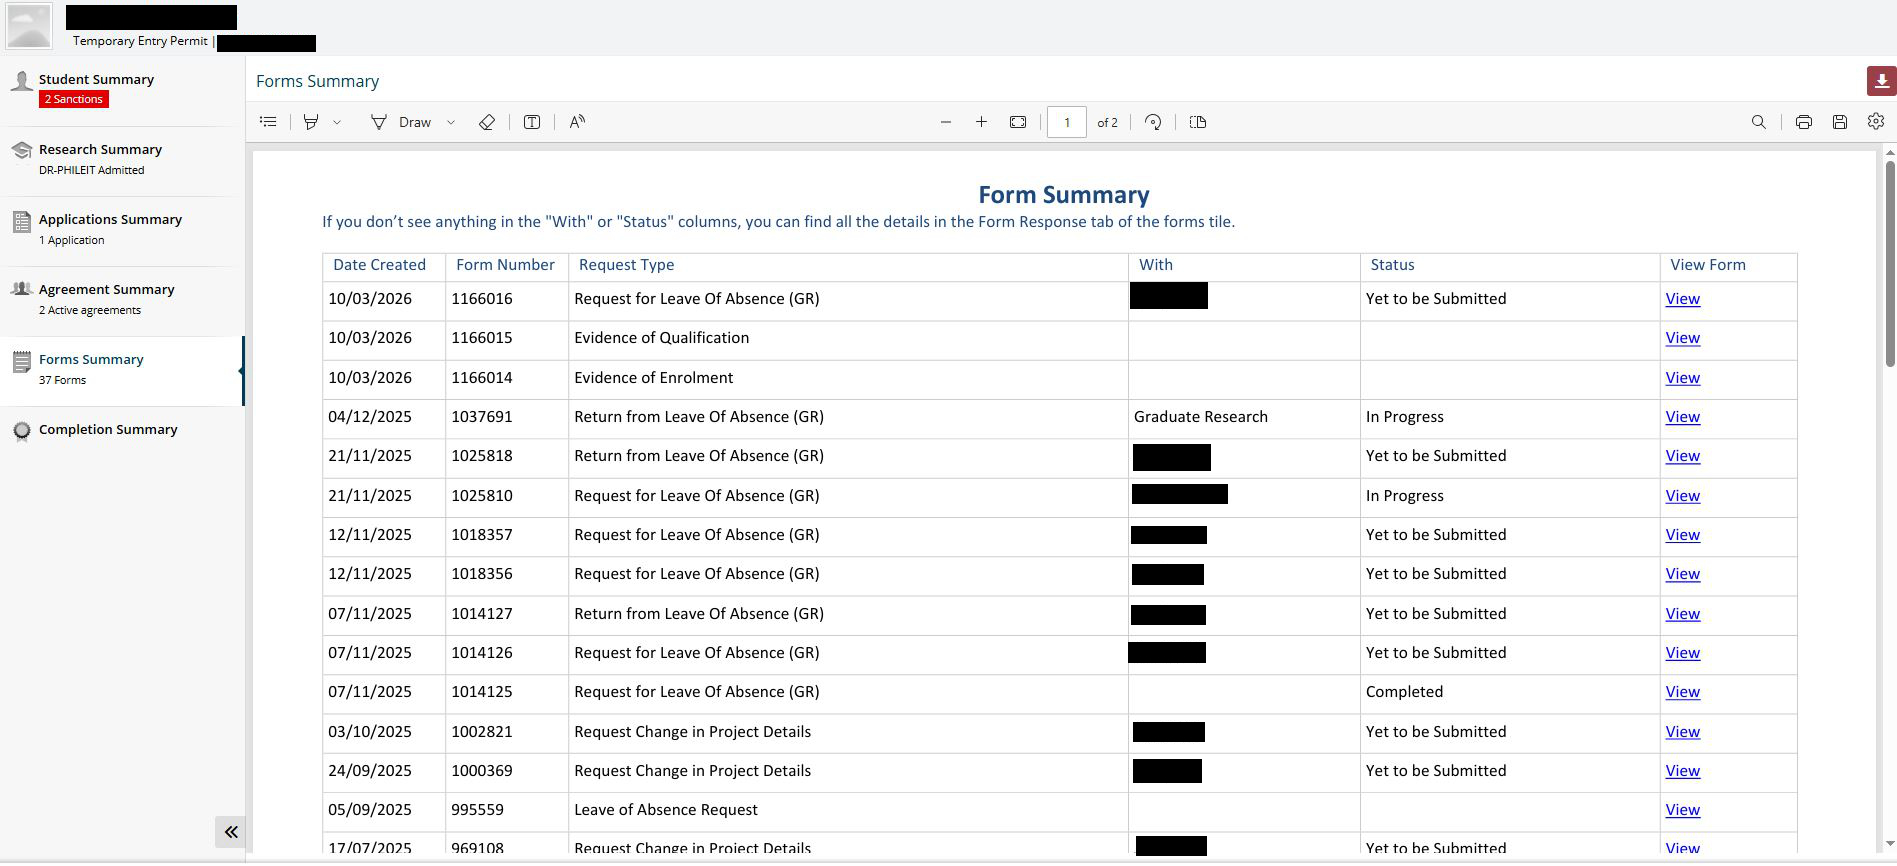View form 1166016

(1682, 299)
